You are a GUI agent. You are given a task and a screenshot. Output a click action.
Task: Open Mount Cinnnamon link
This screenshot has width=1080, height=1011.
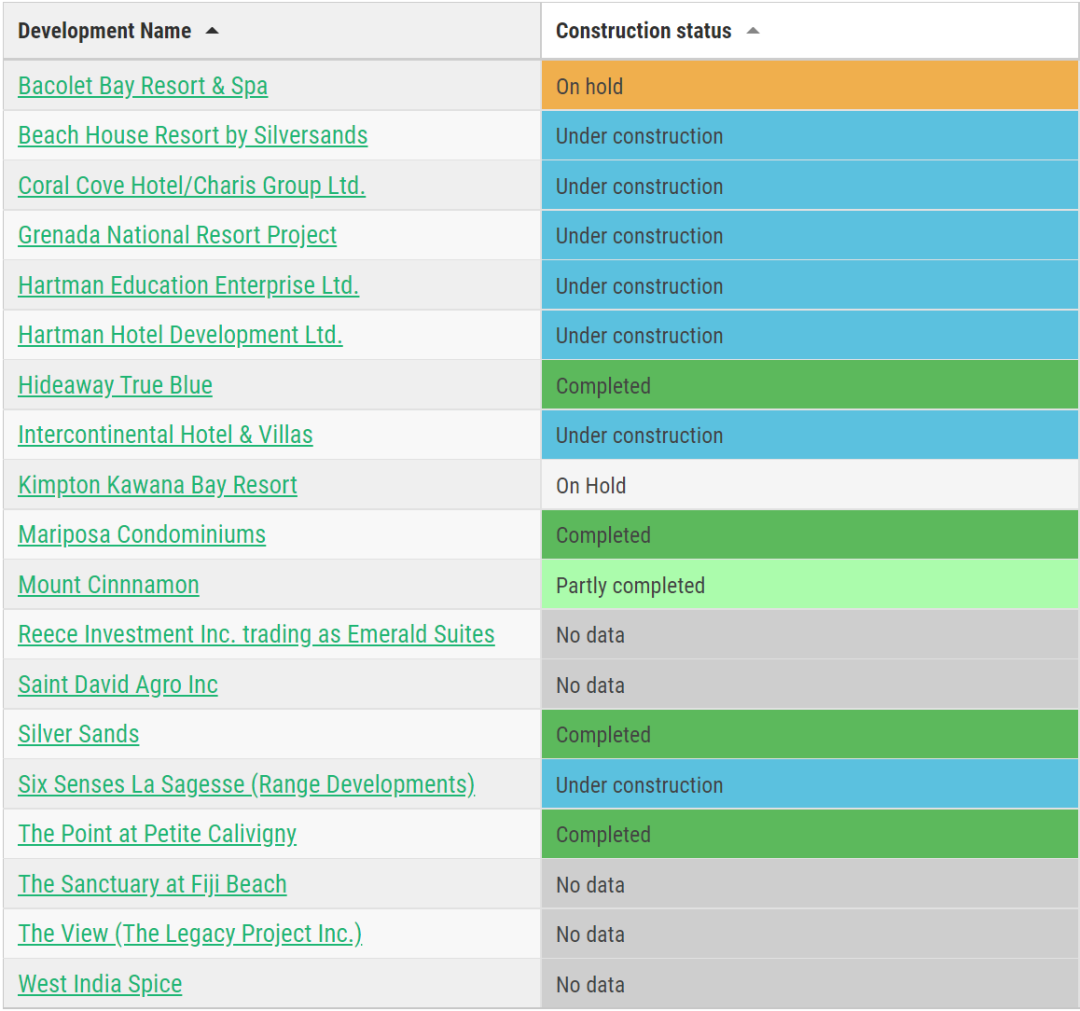[x=109, y=585]
